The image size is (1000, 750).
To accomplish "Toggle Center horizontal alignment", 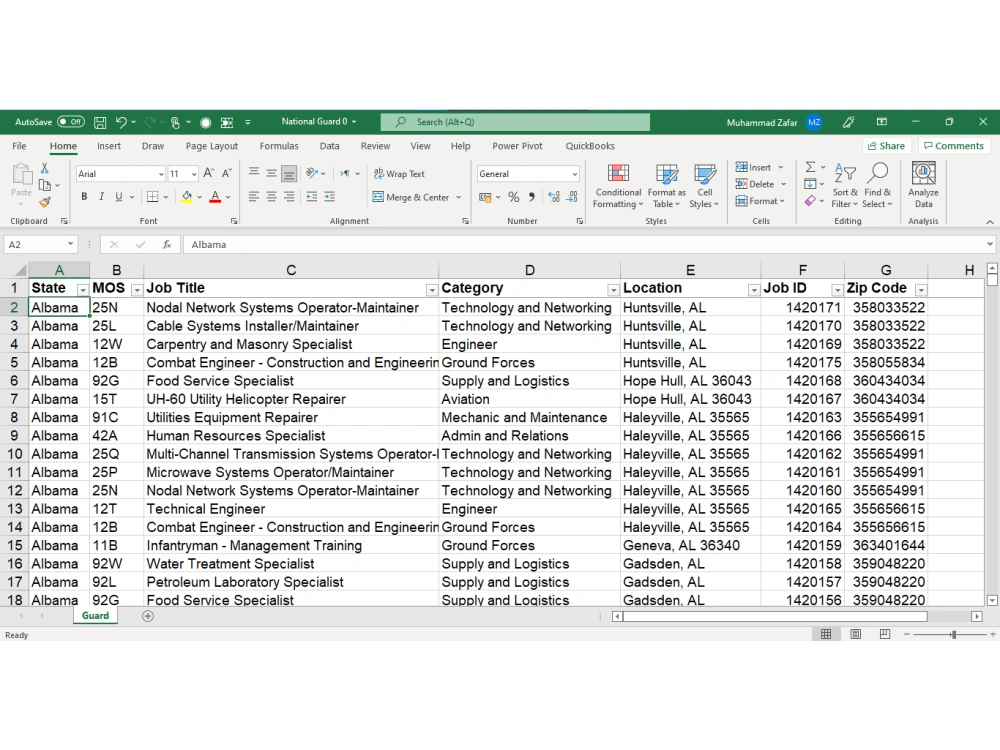I will [272, 196].
